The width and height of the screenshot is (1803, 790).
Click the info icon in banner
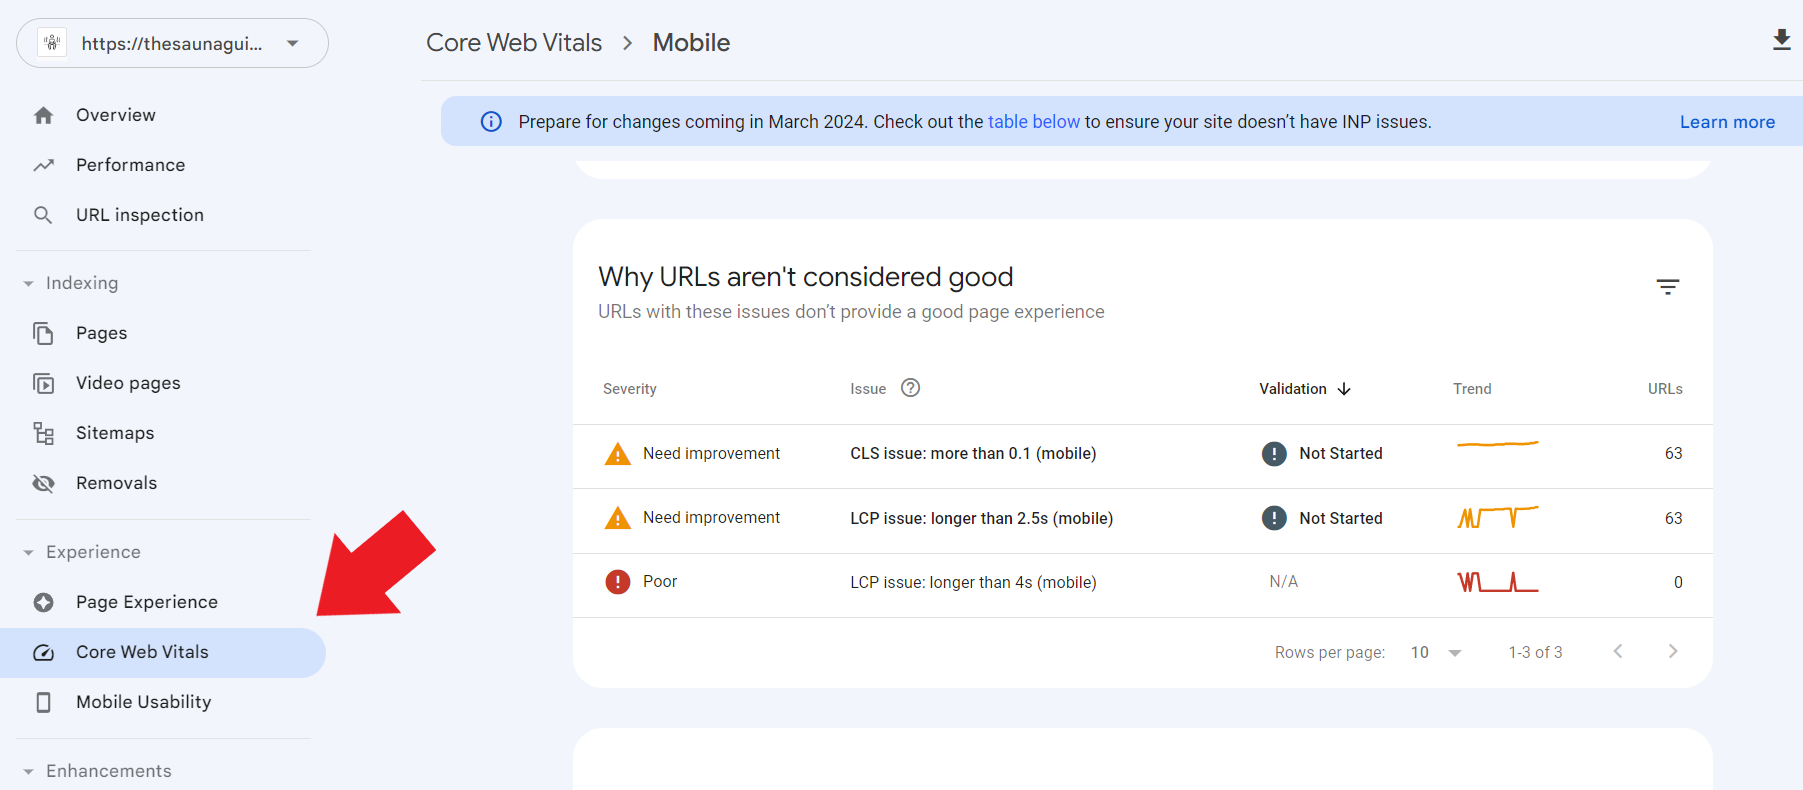coord(491,122)
